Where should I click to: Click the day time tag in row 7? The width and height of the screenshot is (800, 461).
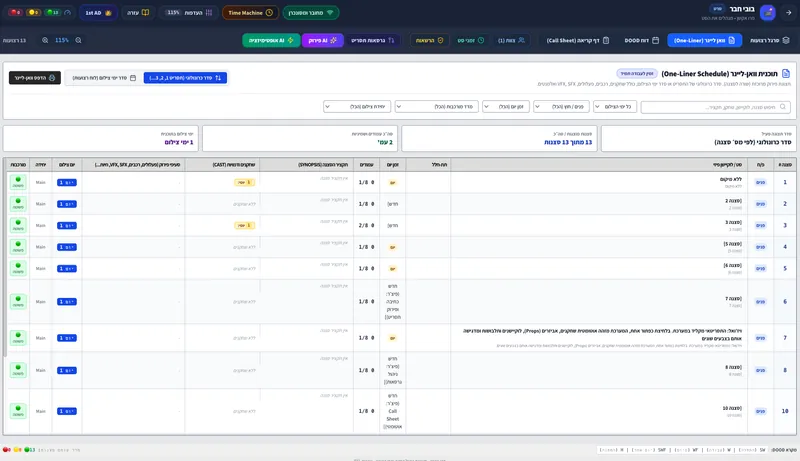392,338
